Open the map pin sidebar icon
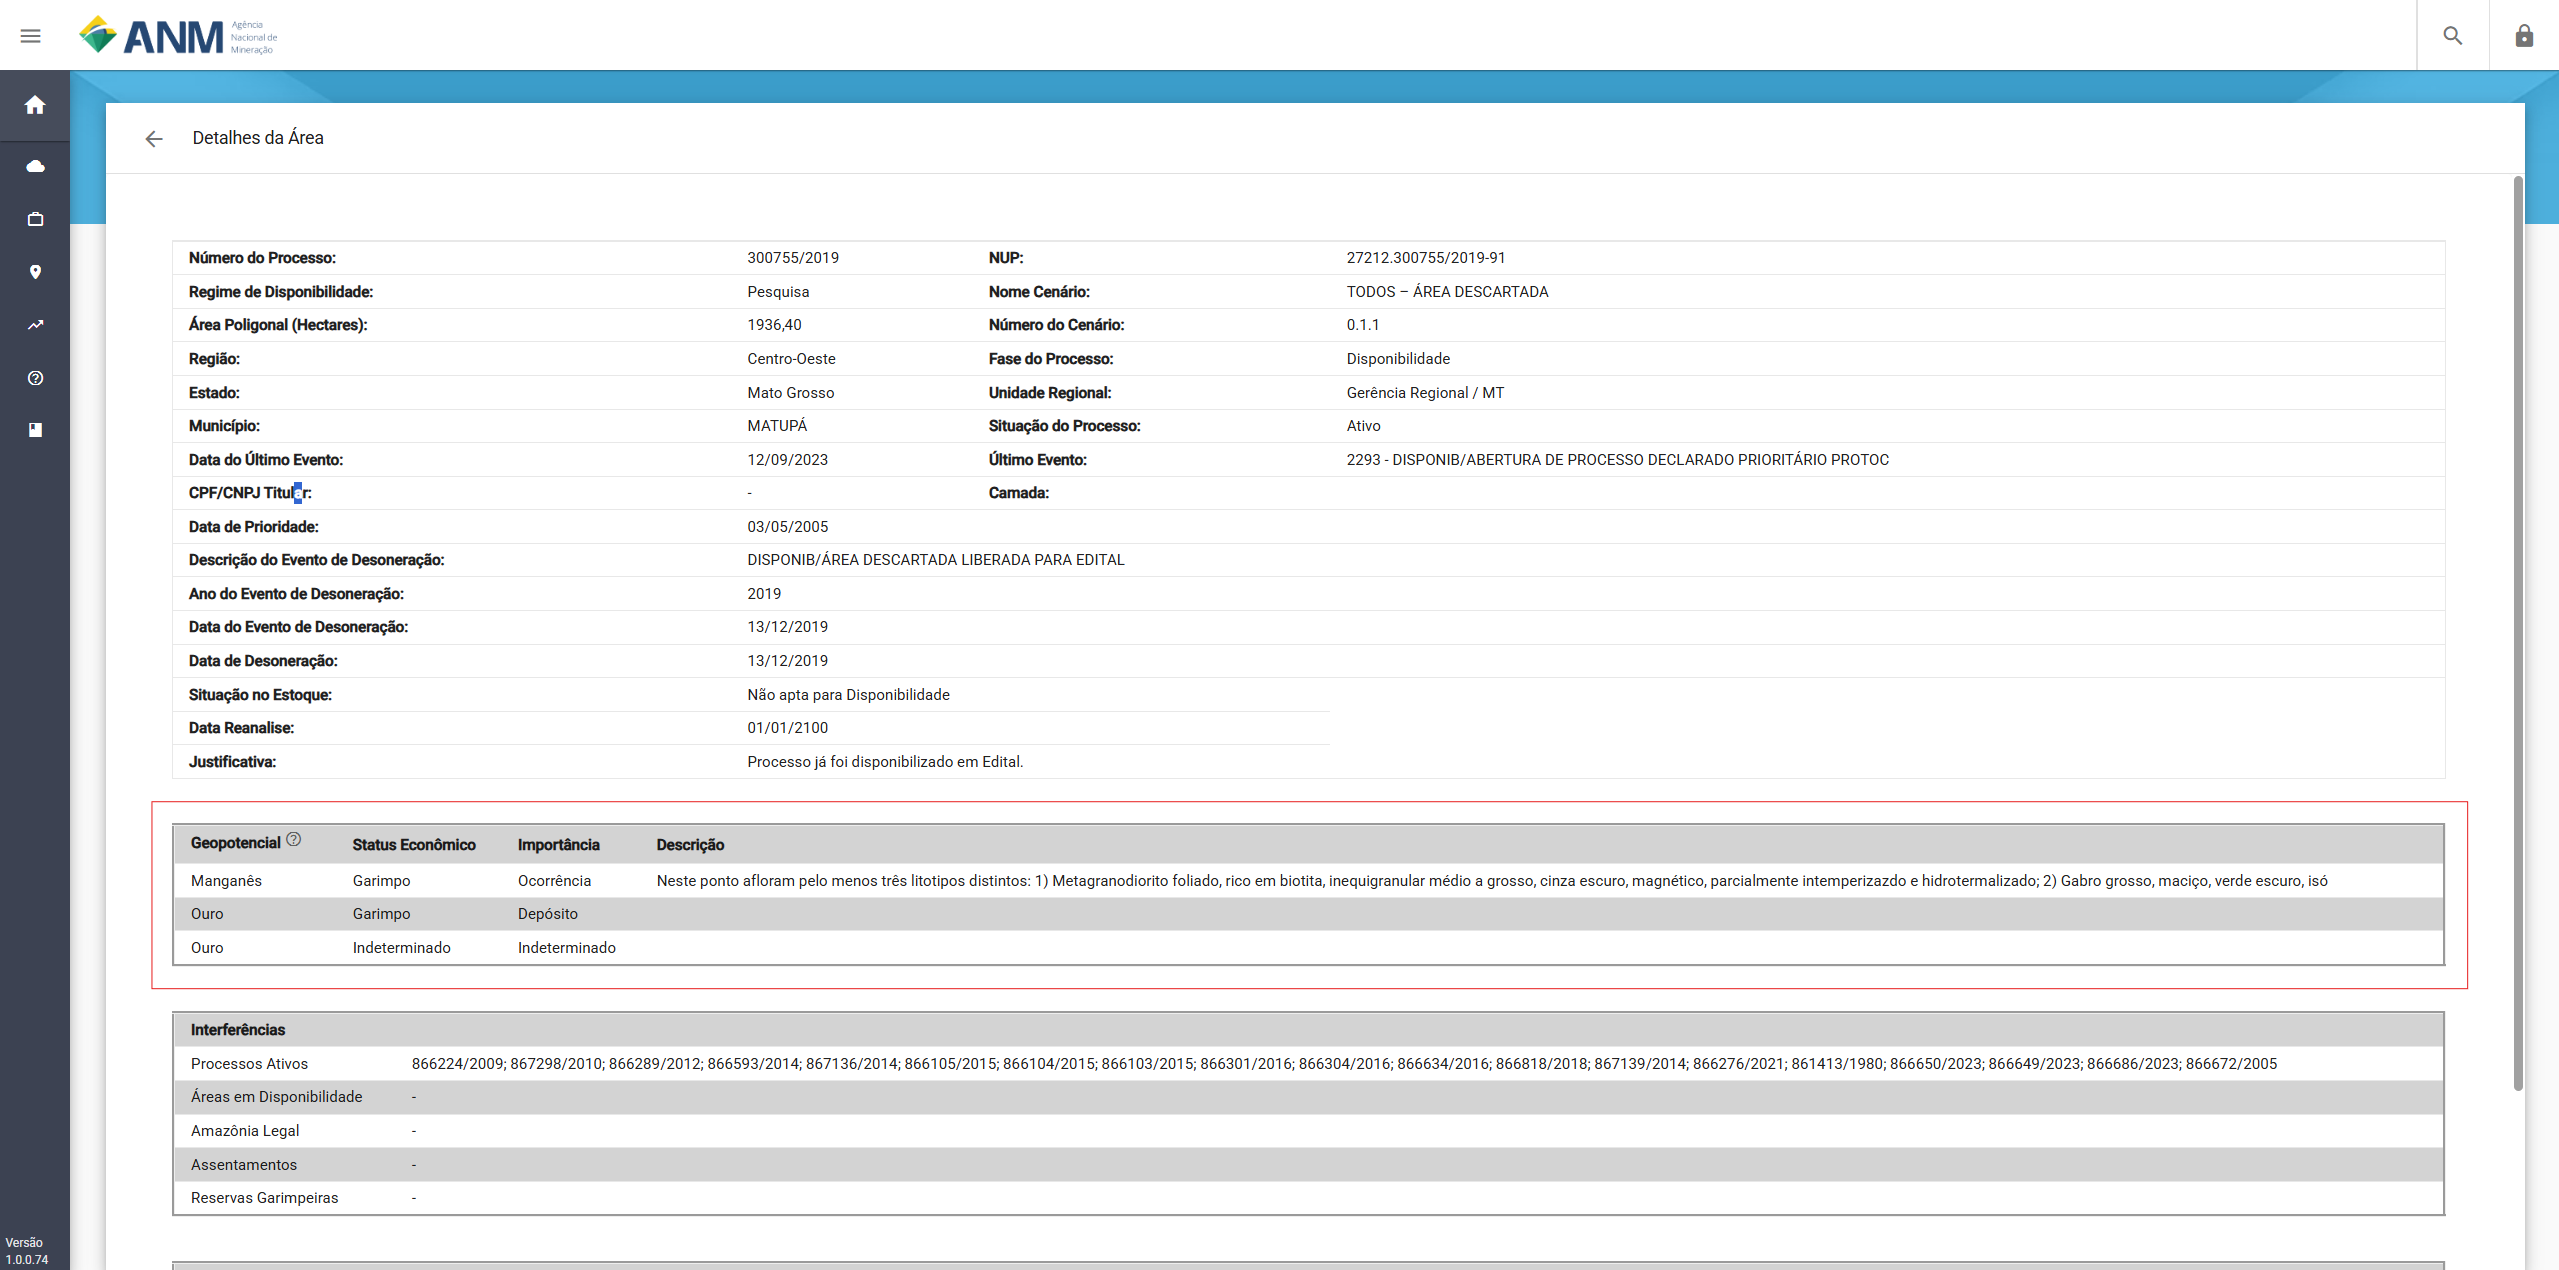The image size is (2559, 1270). 35,272
